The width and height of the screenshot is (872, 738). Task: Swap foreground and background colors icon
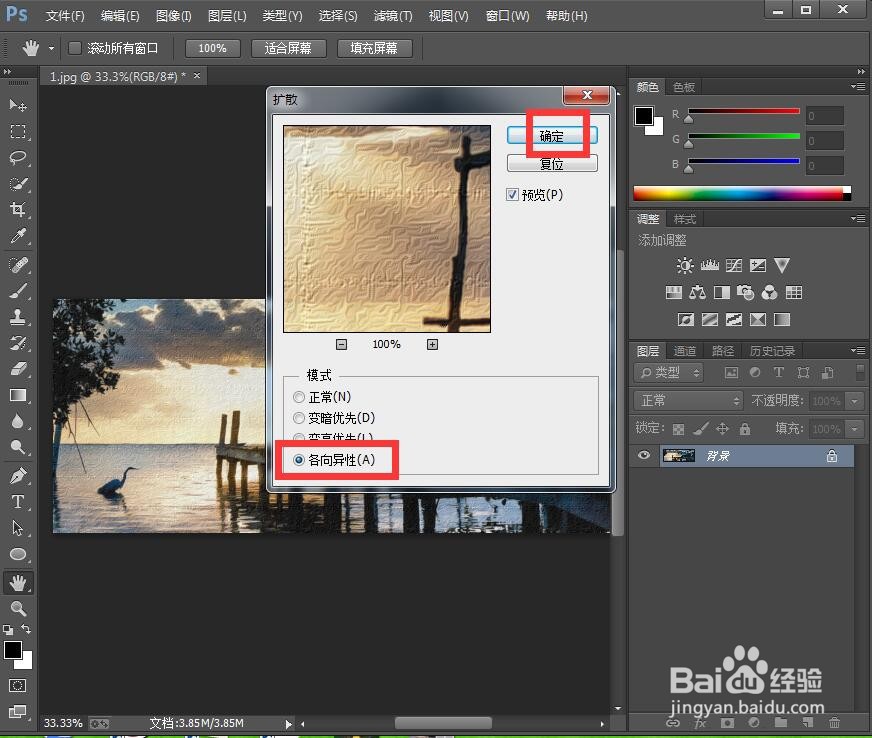[x=26, y=629]
